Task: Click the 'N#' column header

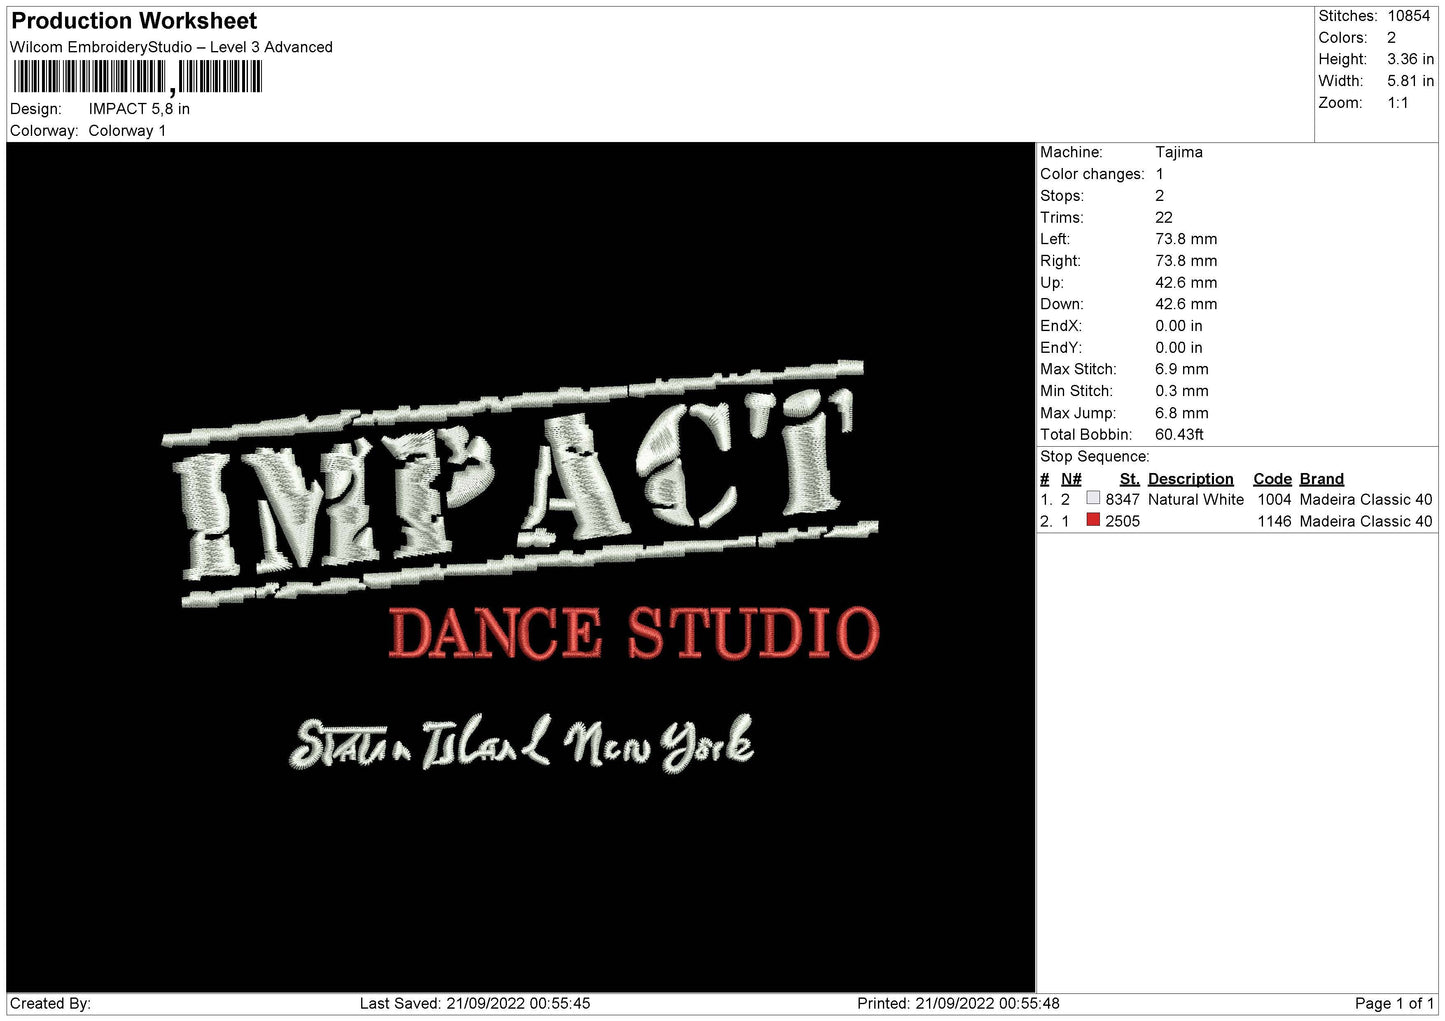Action: [1071, 479]
